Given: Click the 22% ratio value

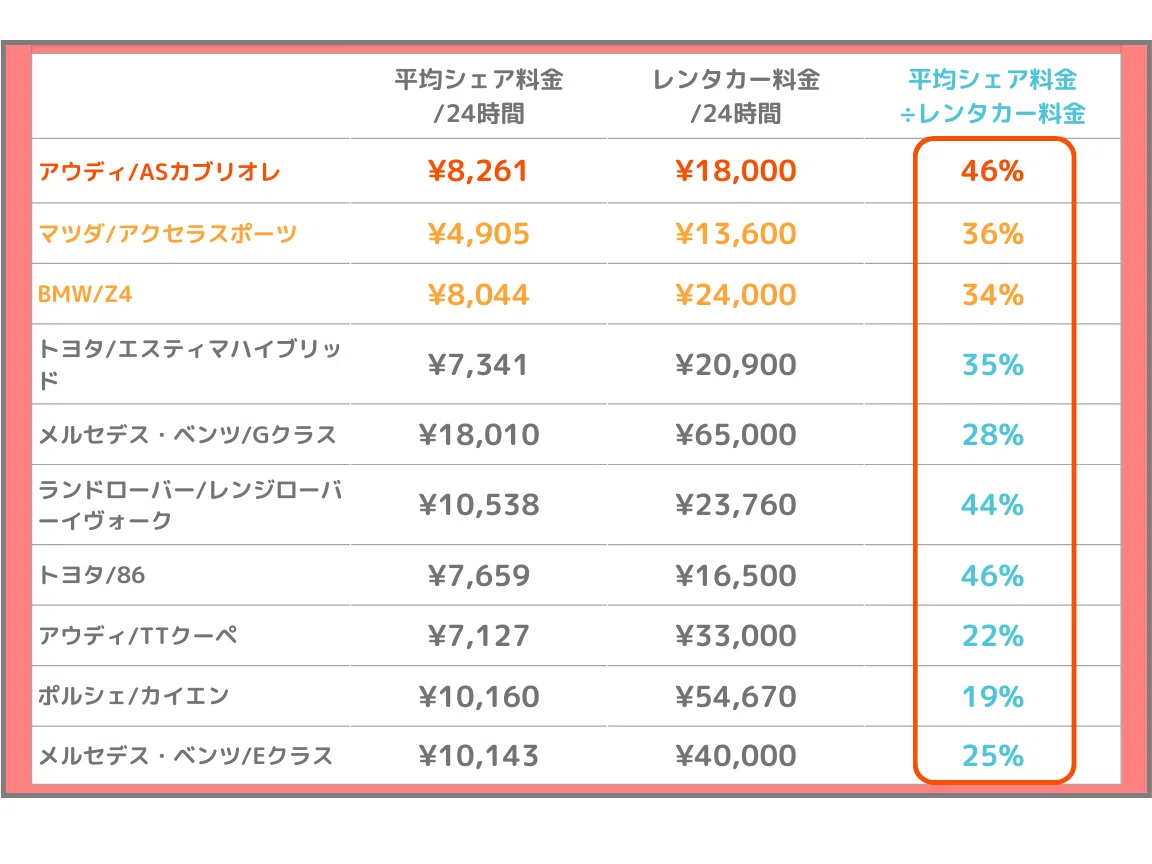Looking at the screenshot, I should 993,636.
